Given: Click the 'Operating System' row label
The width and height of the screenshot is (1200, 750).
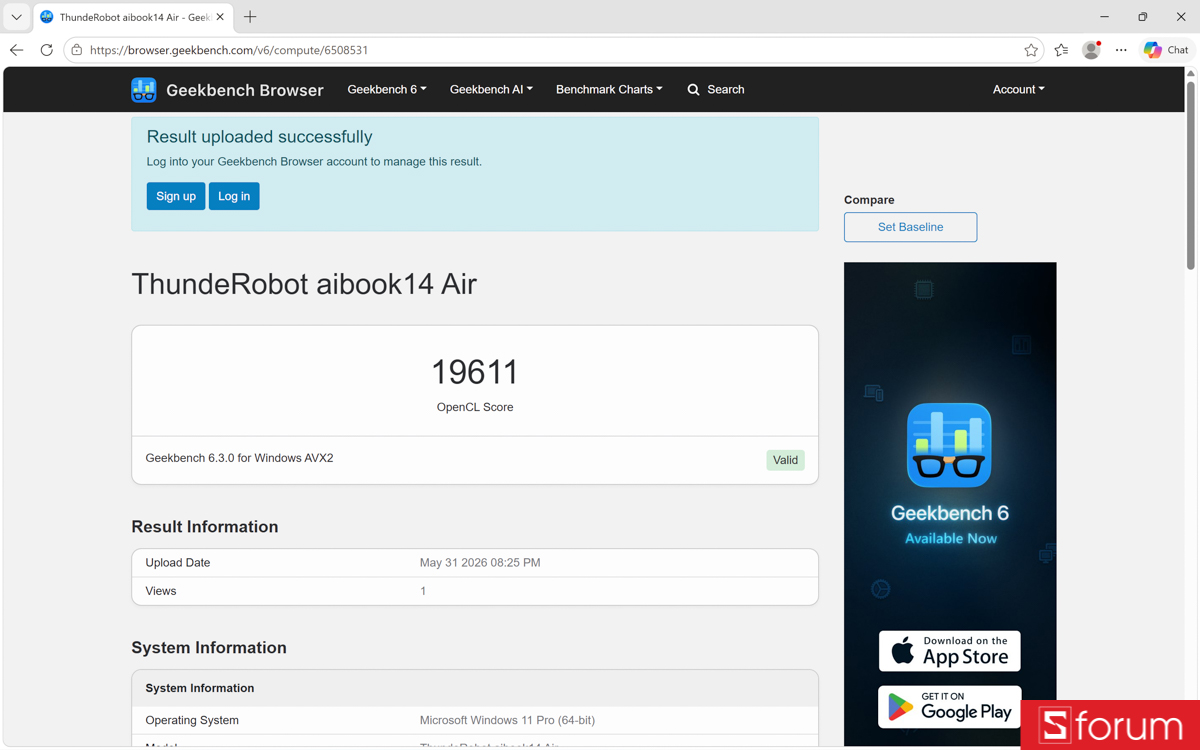Looking at the screenshot, I should click(192, 720).
